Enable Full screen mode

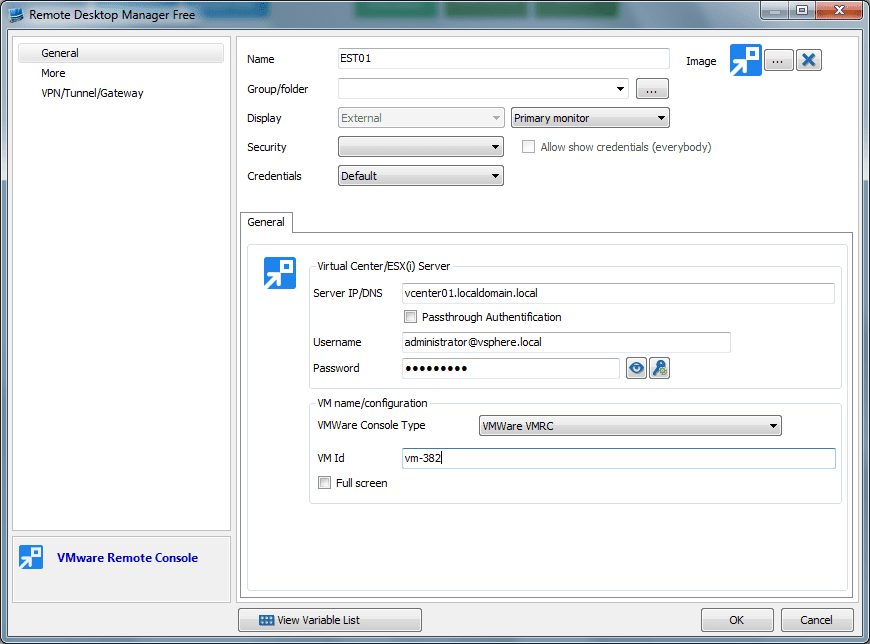coord(324,482)
